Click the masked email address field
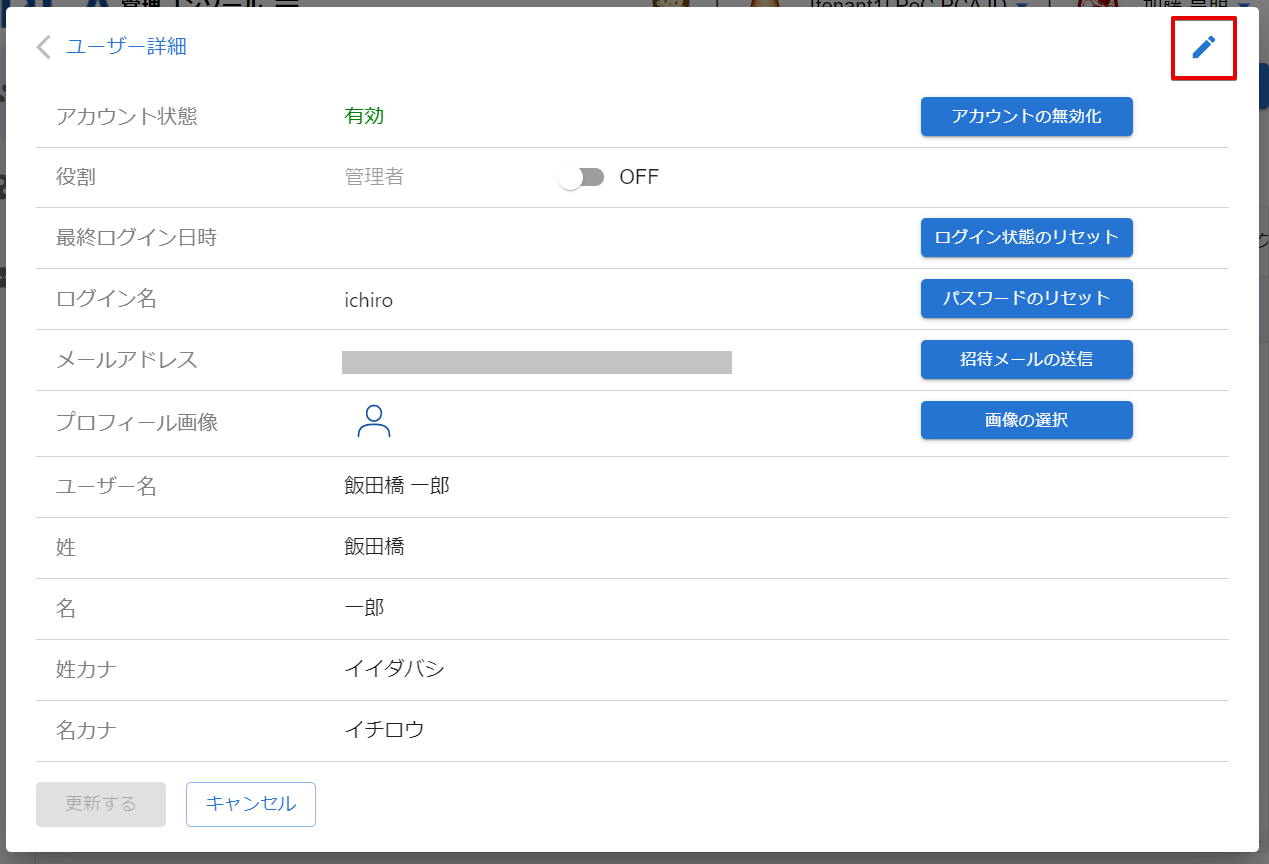Viewport: 1269px width, 864px height. click(537, 362)
